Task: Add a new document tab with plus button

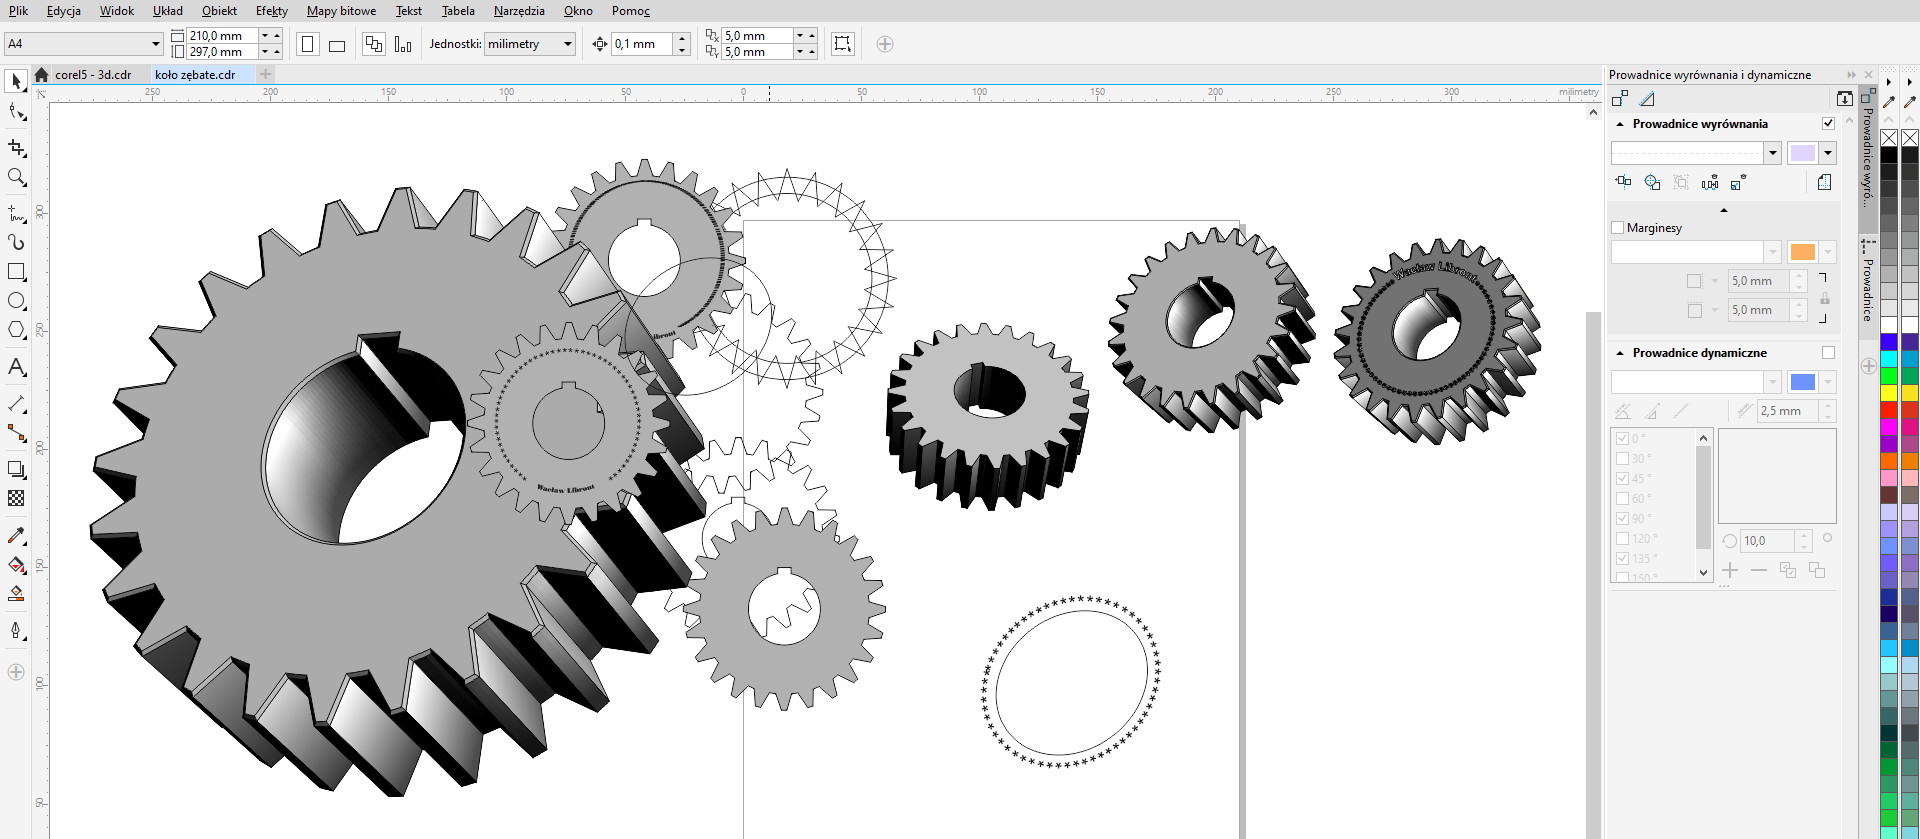Action: point(265,74)
